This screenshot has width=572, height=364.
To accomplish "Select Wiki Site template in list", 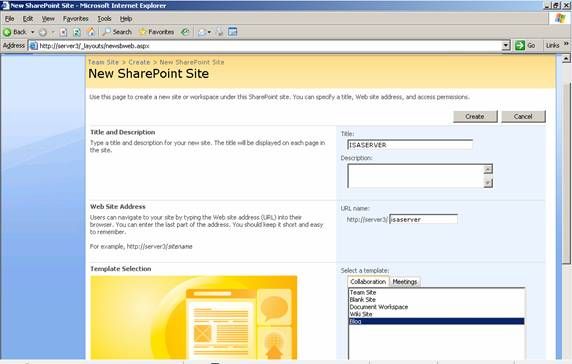I will pos(361,314).
